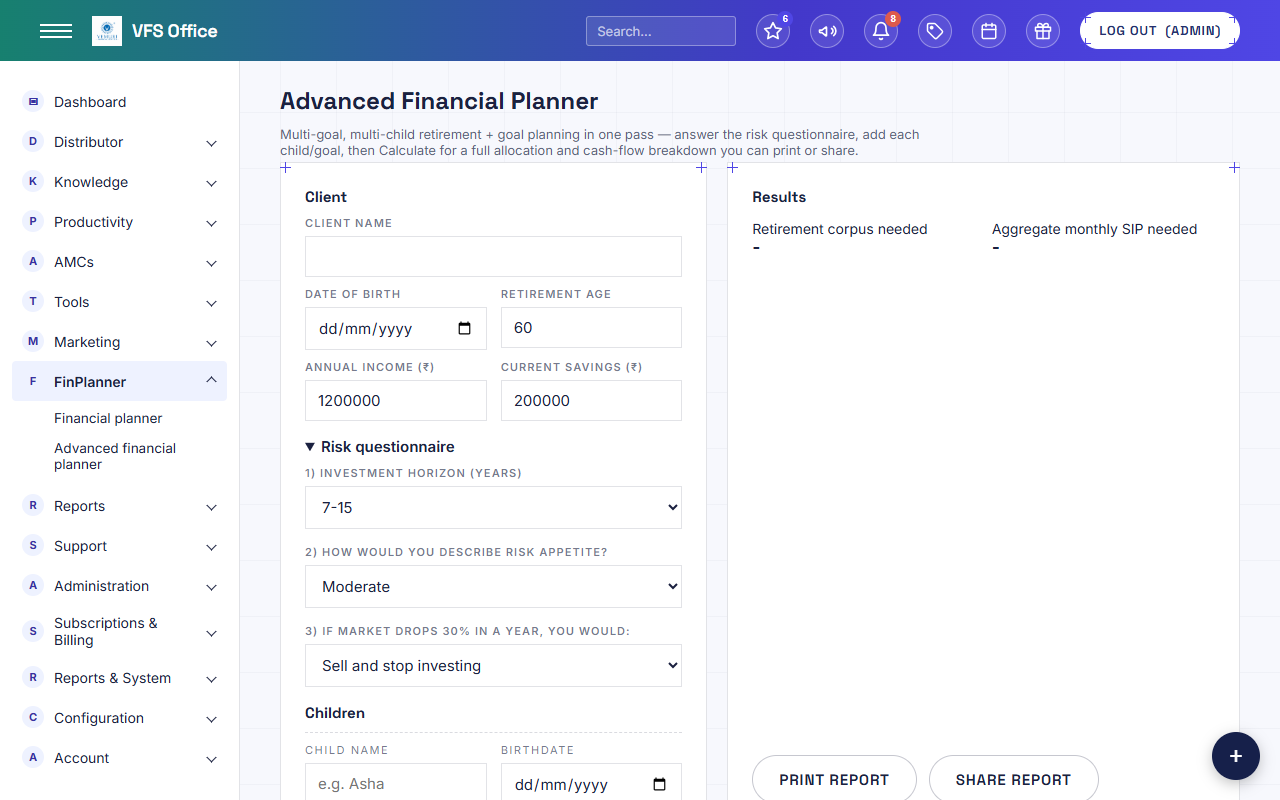Image resolution: width=1280 pixels, height=800 pixels.
Task: Expand the Tools menu chevron
Action: (211, 303)
